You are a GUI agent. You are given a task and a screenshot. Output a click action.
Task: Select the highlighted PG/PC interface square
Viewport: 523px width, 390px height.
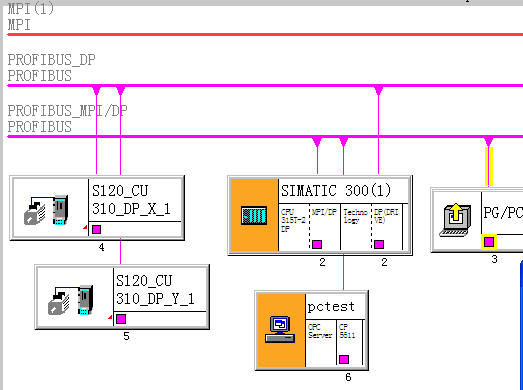[x=489, y=242]
